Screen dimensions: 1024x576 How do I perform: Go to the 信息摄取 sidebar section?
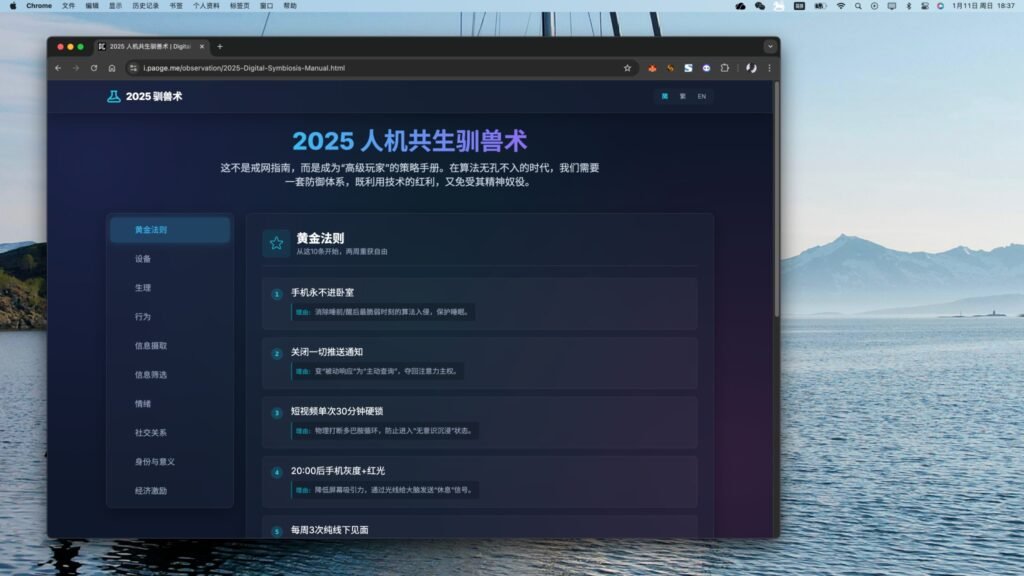click(151, 346)
